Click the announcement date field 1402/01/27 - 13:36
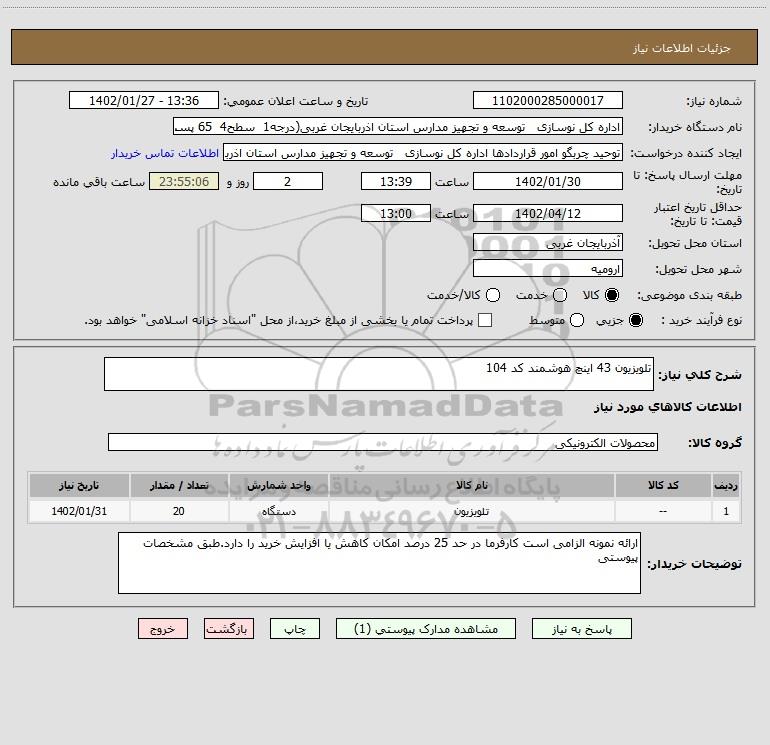Image resolution: width=770 pixels, height=745 pixels. (144, 101)
